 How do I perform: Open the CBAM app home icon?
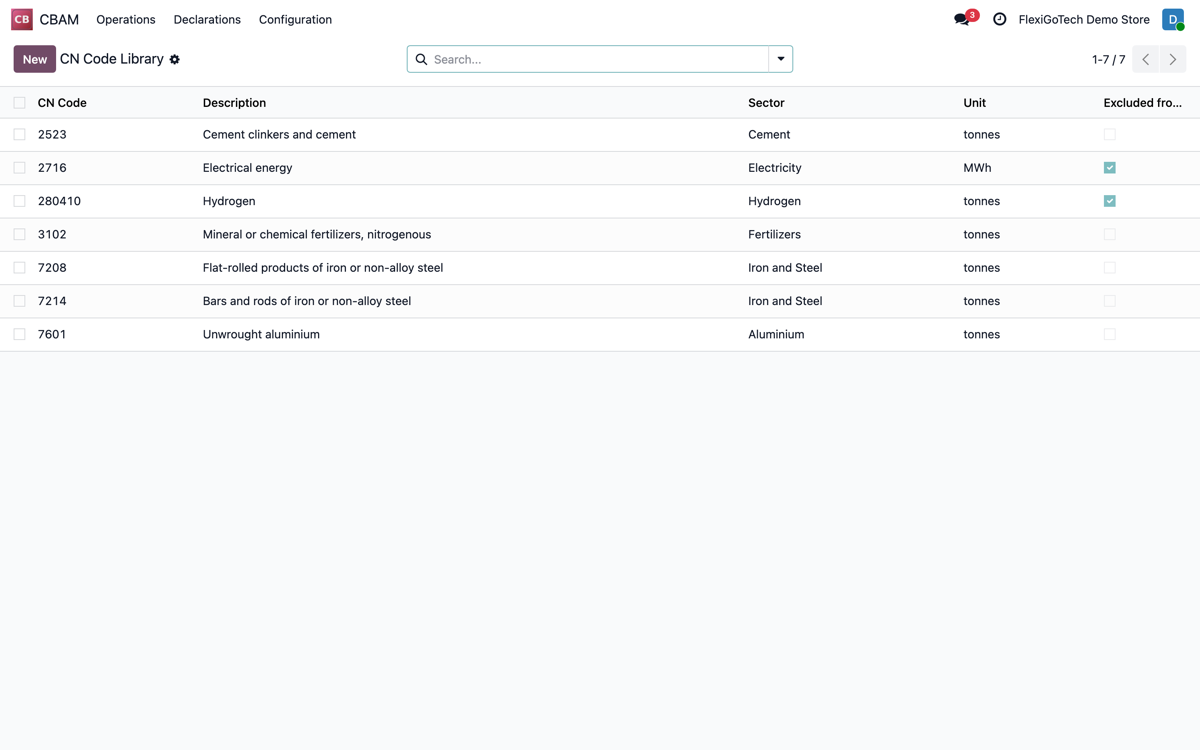[22, 19]
